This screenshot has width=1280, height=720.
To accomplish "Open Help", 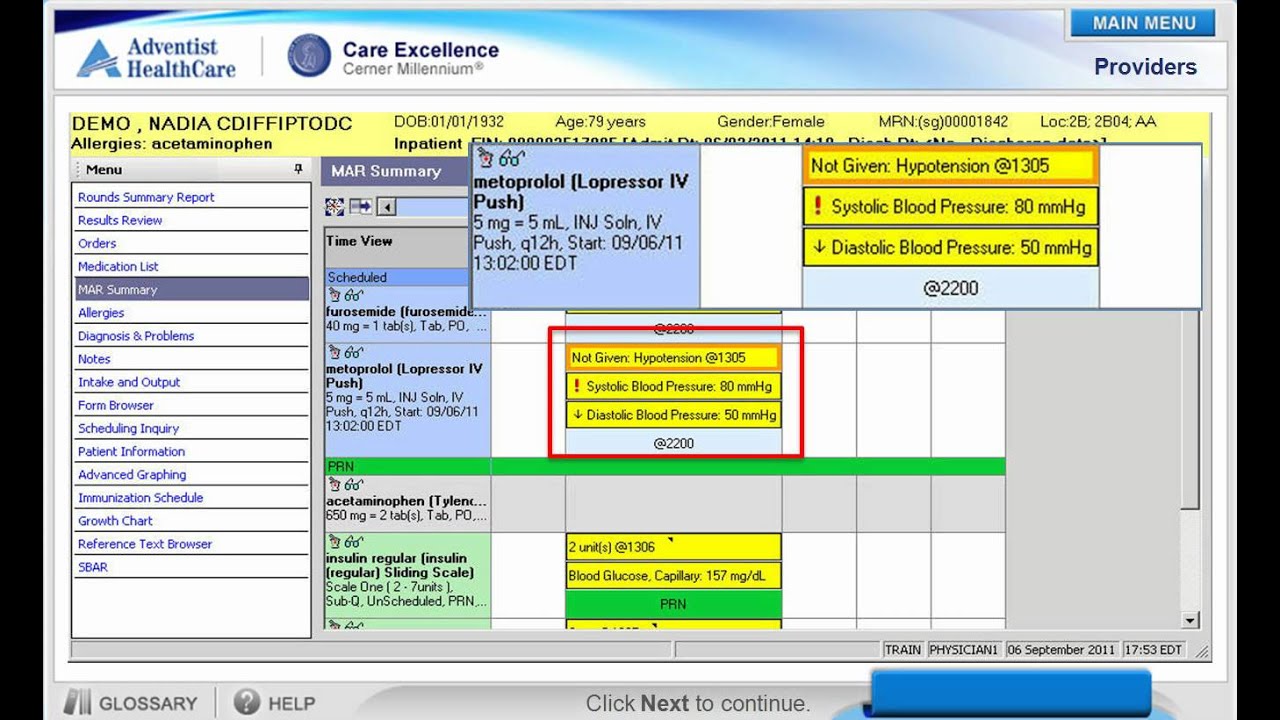I will (x=275, y=703).
